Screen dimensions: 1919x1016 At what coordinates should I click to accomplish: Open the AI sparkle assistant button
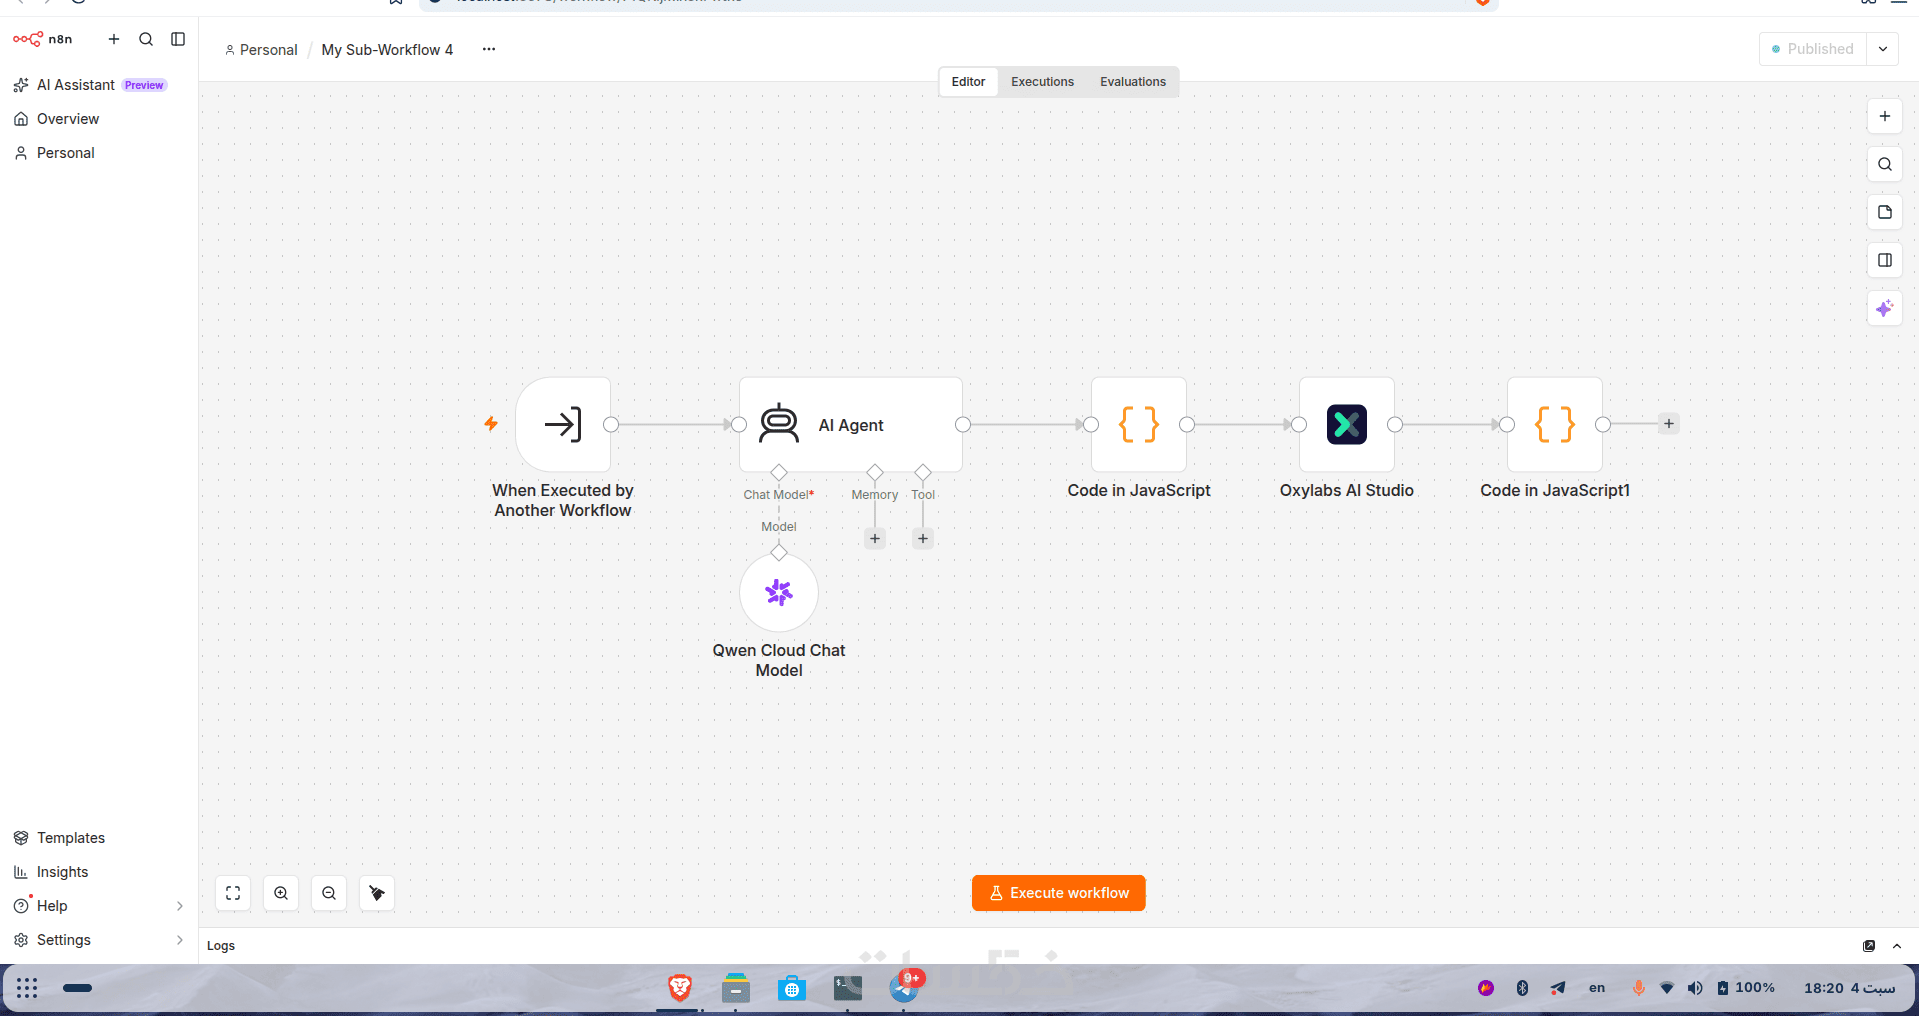tap(1885, 308)
